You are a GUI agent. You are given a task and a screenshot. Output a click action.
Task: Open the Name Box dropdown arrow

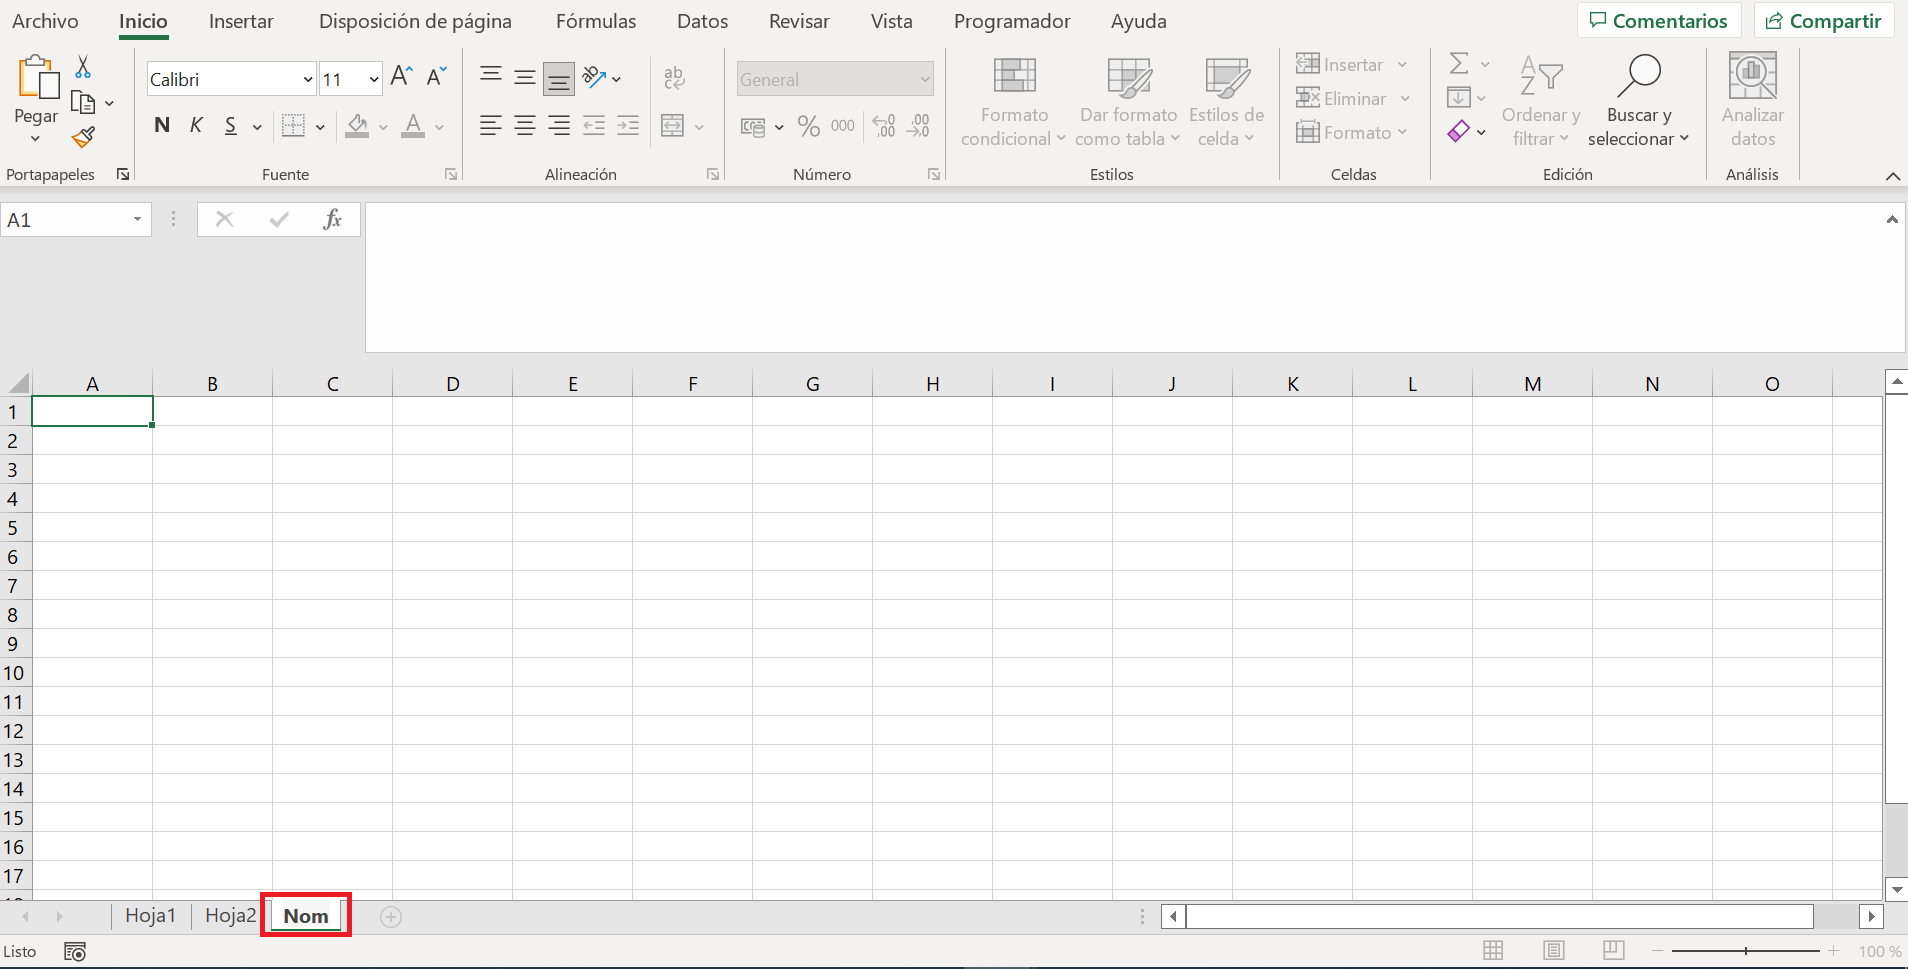(x=137, y=220)
